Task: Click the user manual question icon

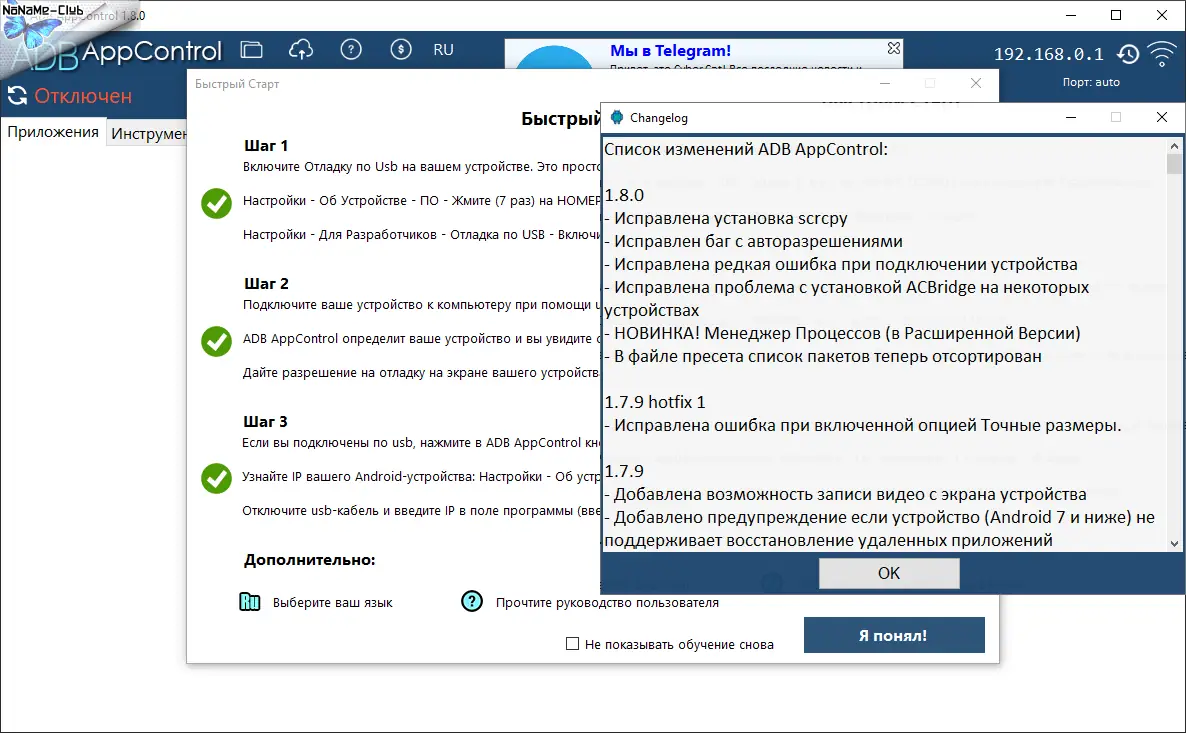Action: point(472,601)
